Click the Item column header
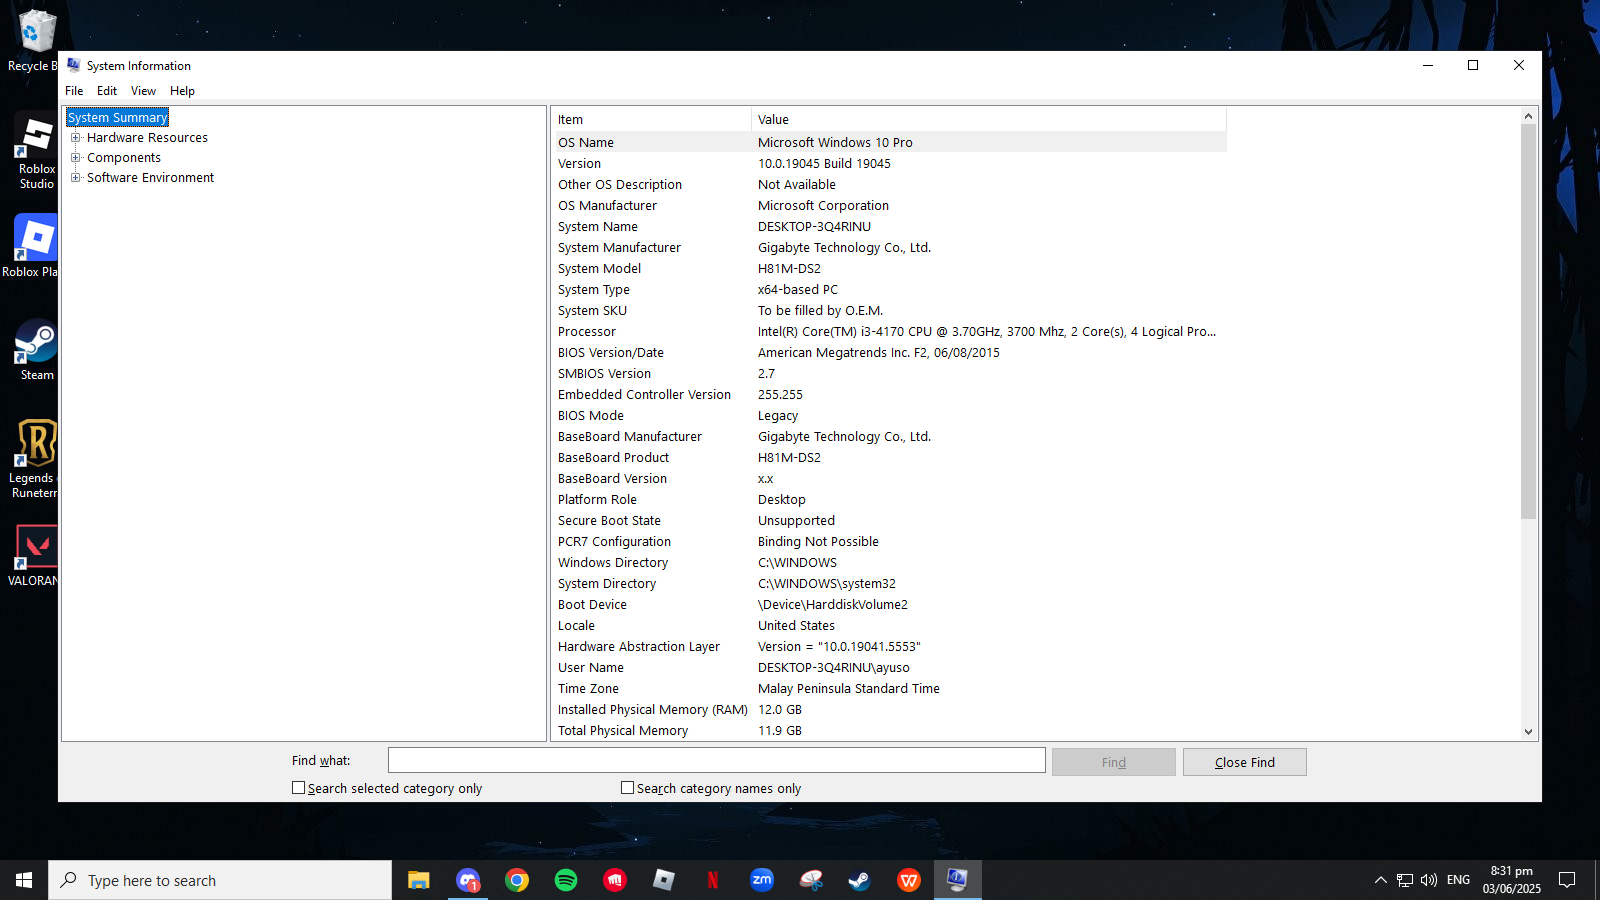Image resolution: width=1600 pixels, height=900 pixels. 651,119
